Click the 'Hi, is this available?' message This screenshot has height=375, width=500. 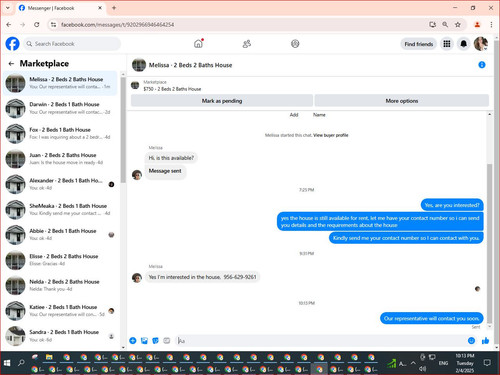coord(171,158)
